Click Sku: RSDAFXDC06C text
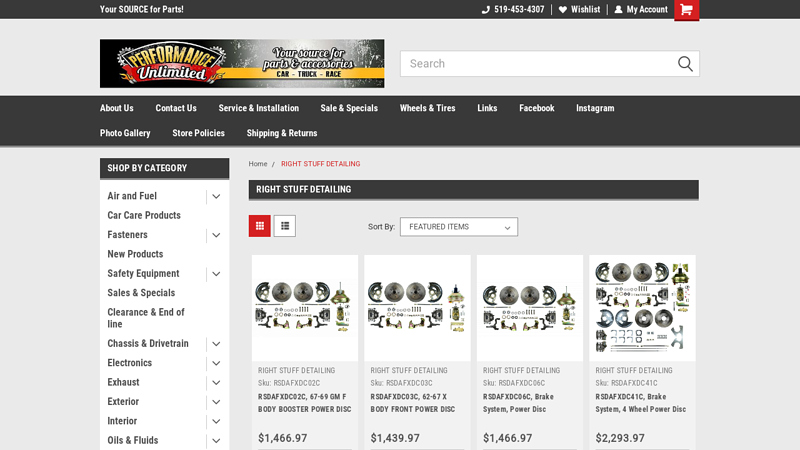Viewport: 800px width, 450px height. pyautogui.click(x=514, y=383)
